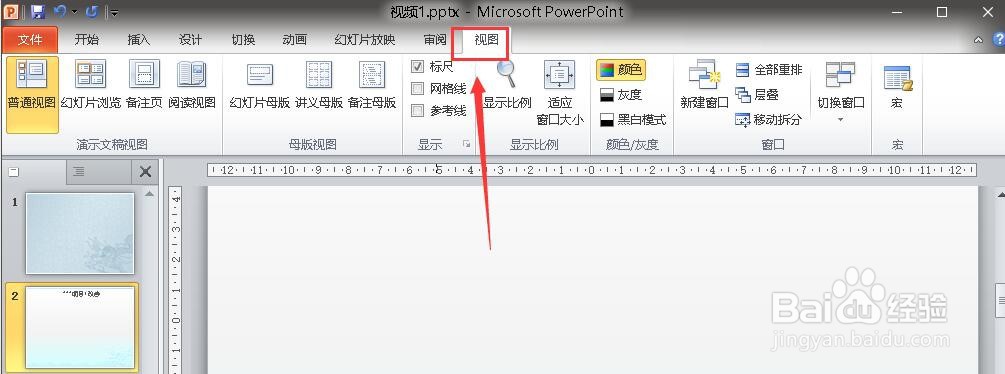
Task: Select Black and White mode (黑白模式)
Action: [633, 120]
